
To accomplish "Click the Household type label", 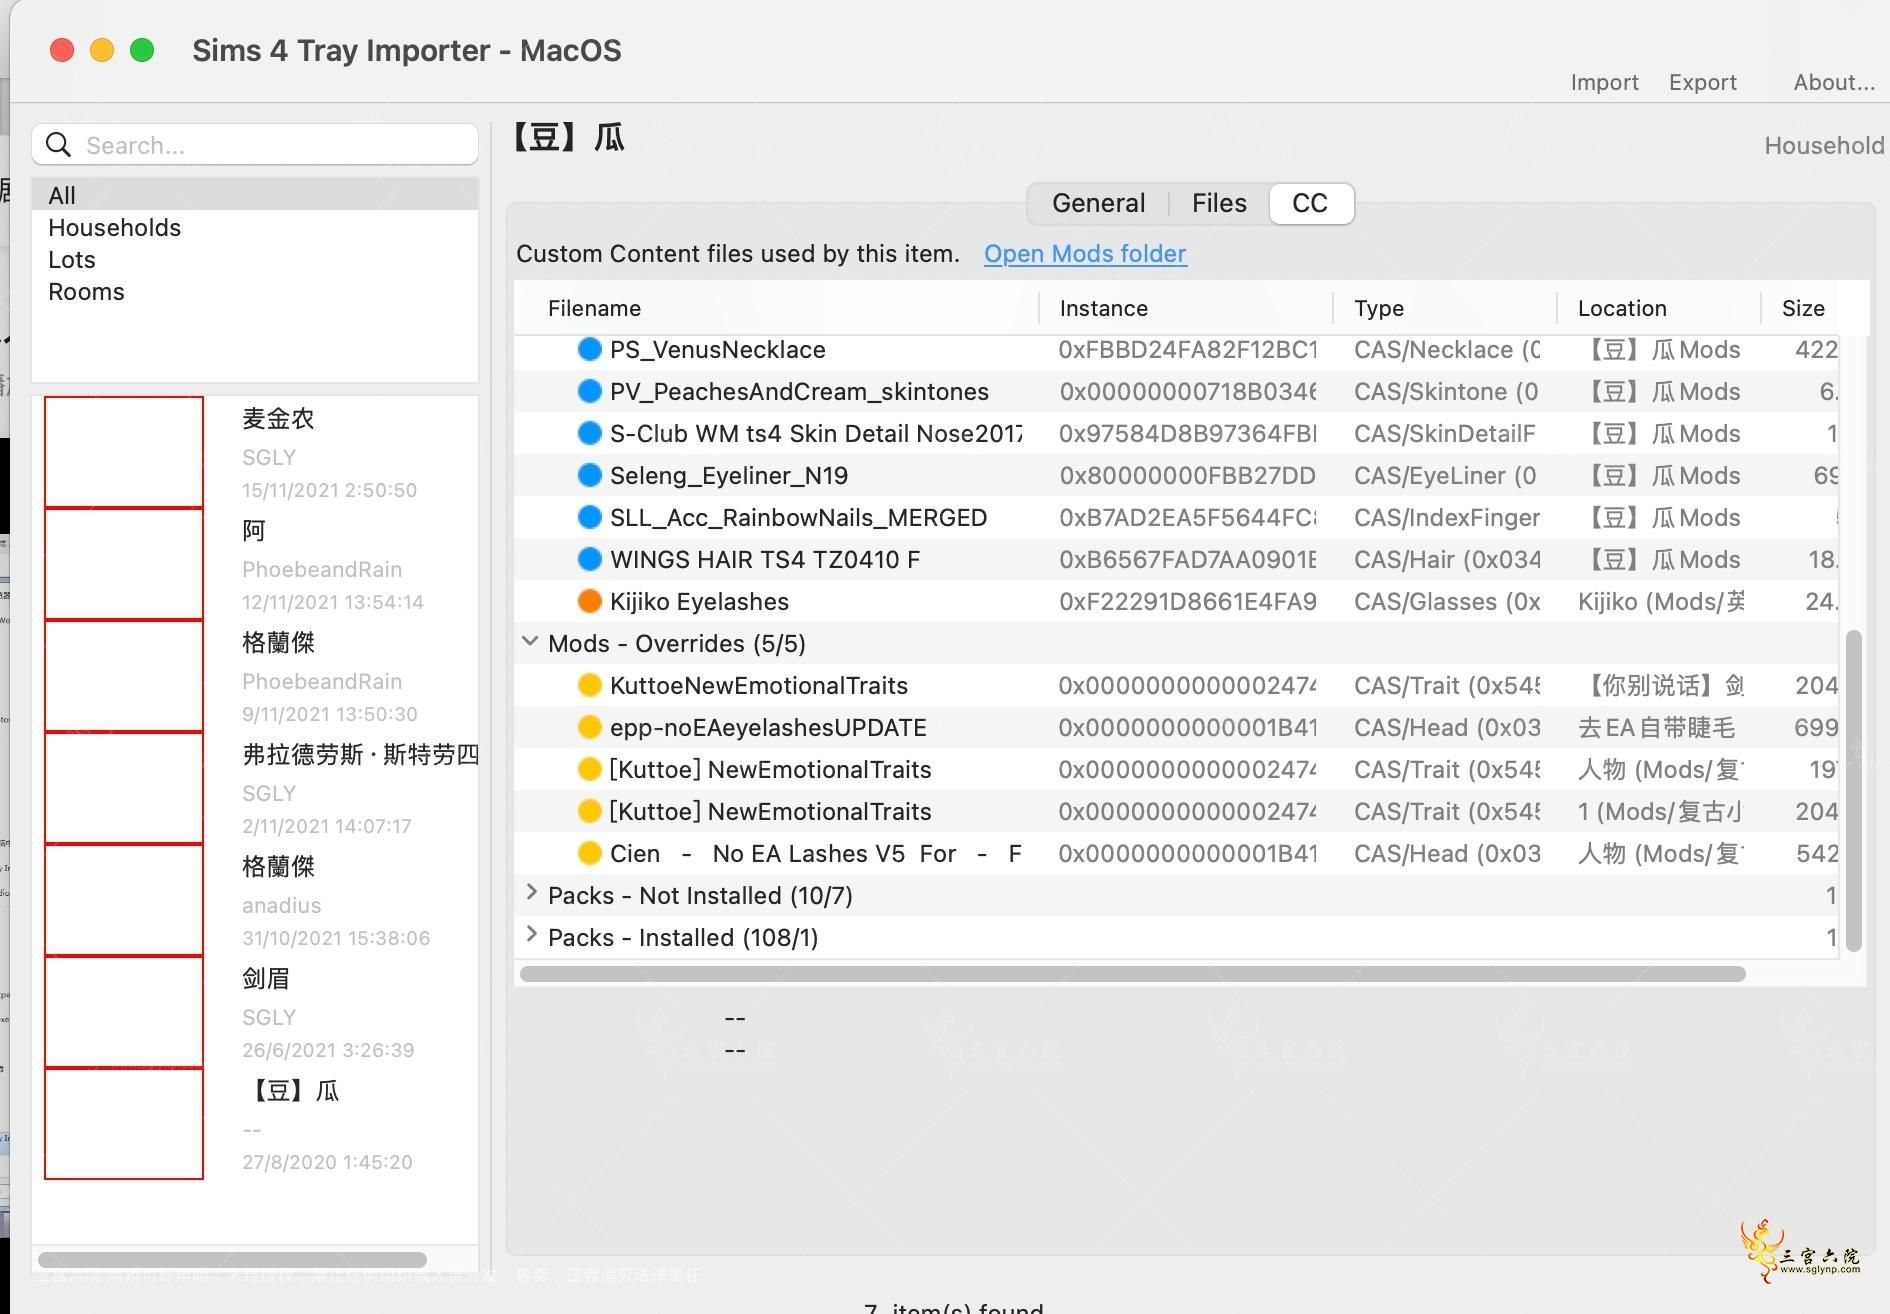I will tap(1824, 145).
